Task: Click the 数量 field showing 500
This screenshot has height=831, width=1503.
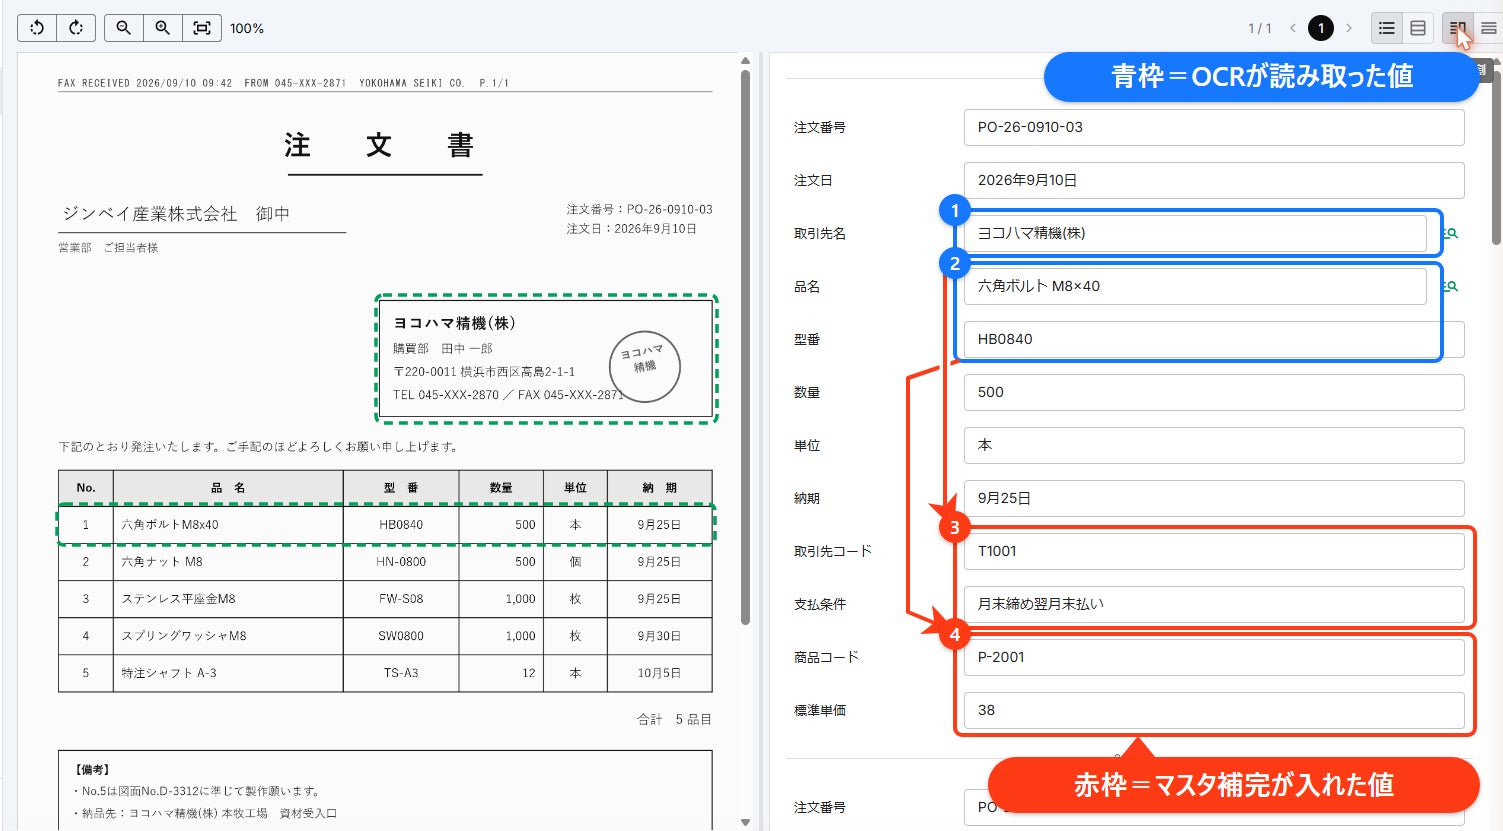Action: coord(1214,392)
